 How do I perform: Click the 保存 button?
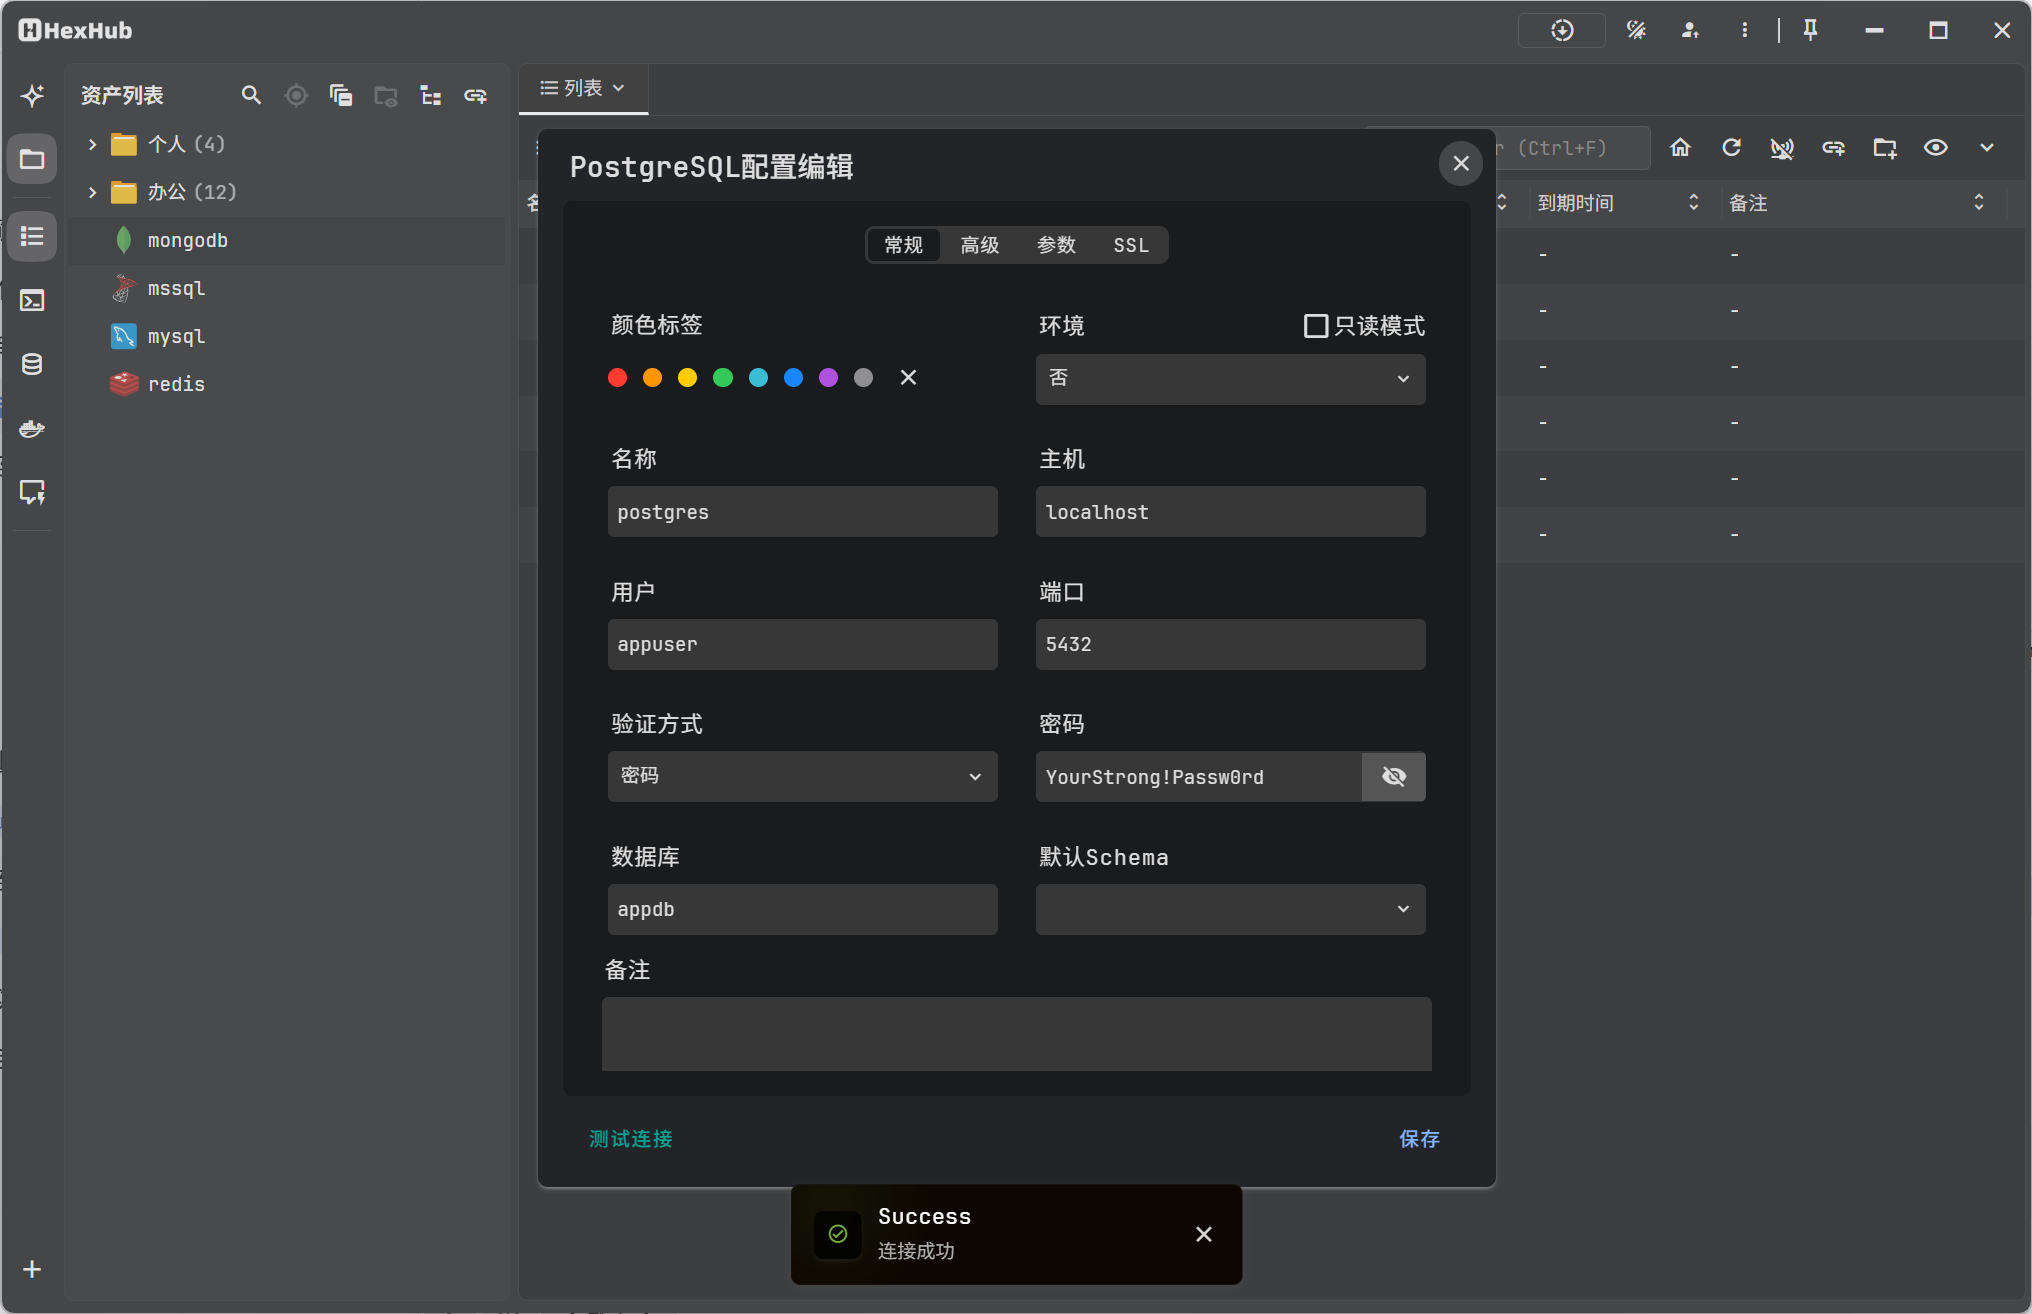coord(1419,1139)
